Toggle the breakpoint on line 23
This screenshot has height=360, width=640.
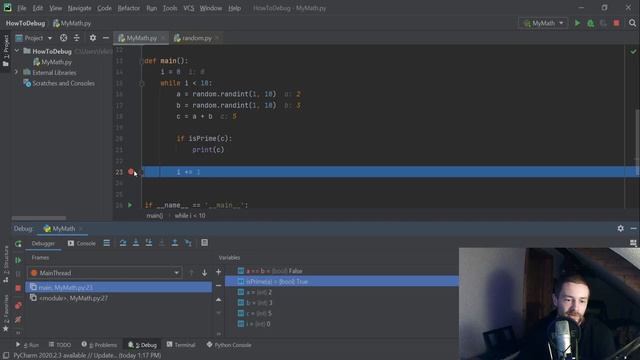(x=131, y=172)
